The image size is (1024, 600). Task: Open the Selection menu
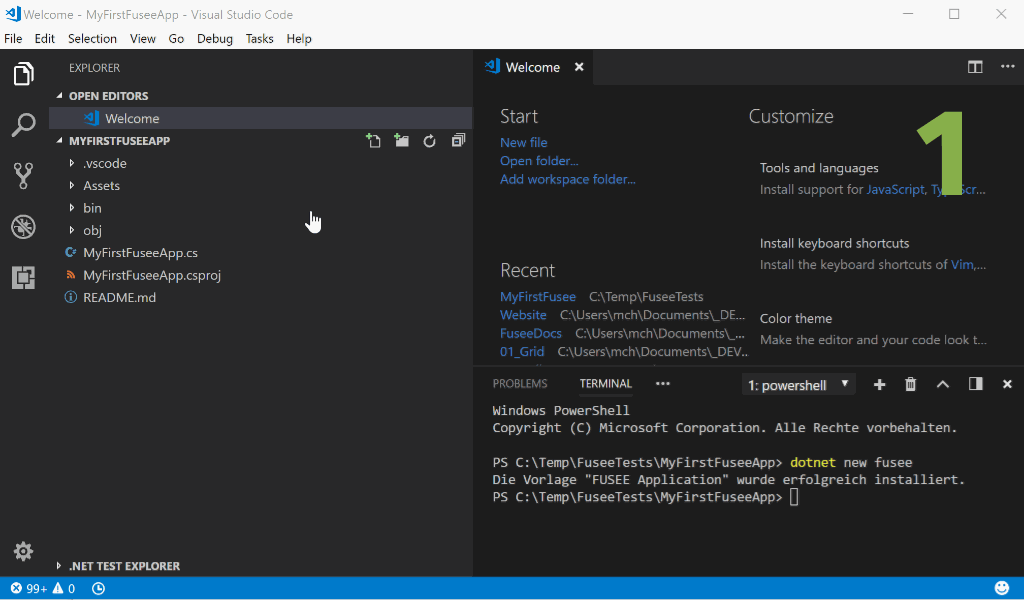tap(92, 39)
